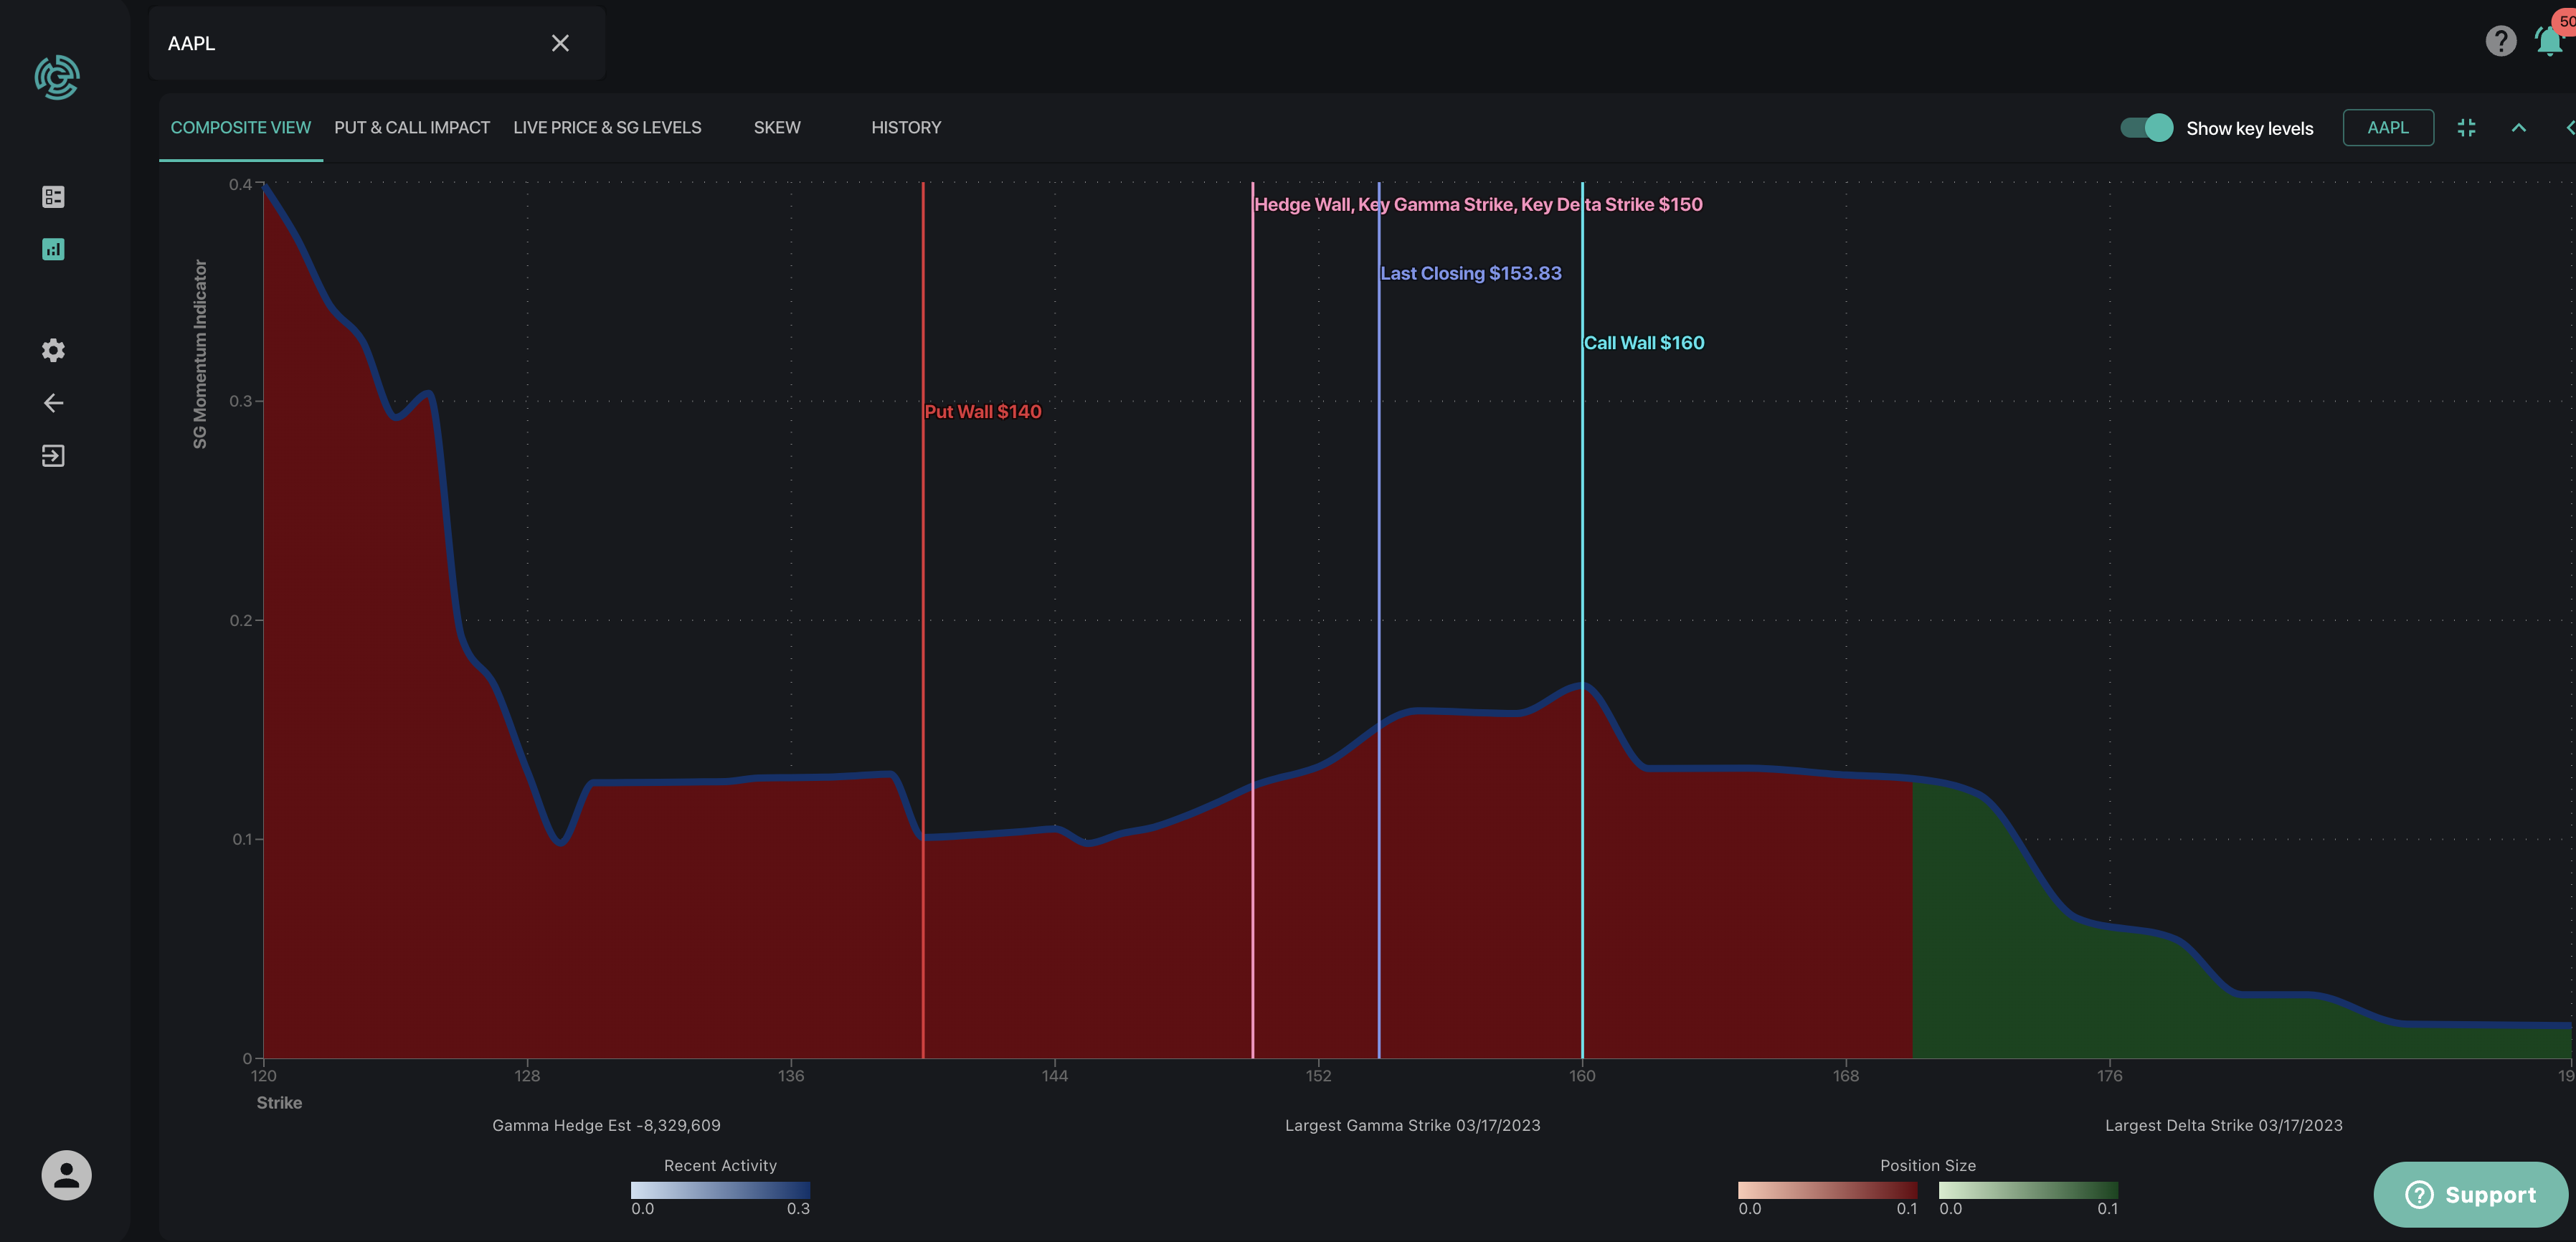The image size is (2576, 1242).
Task: Click the 128 strike axis tick
Action: click(527, 1076)
